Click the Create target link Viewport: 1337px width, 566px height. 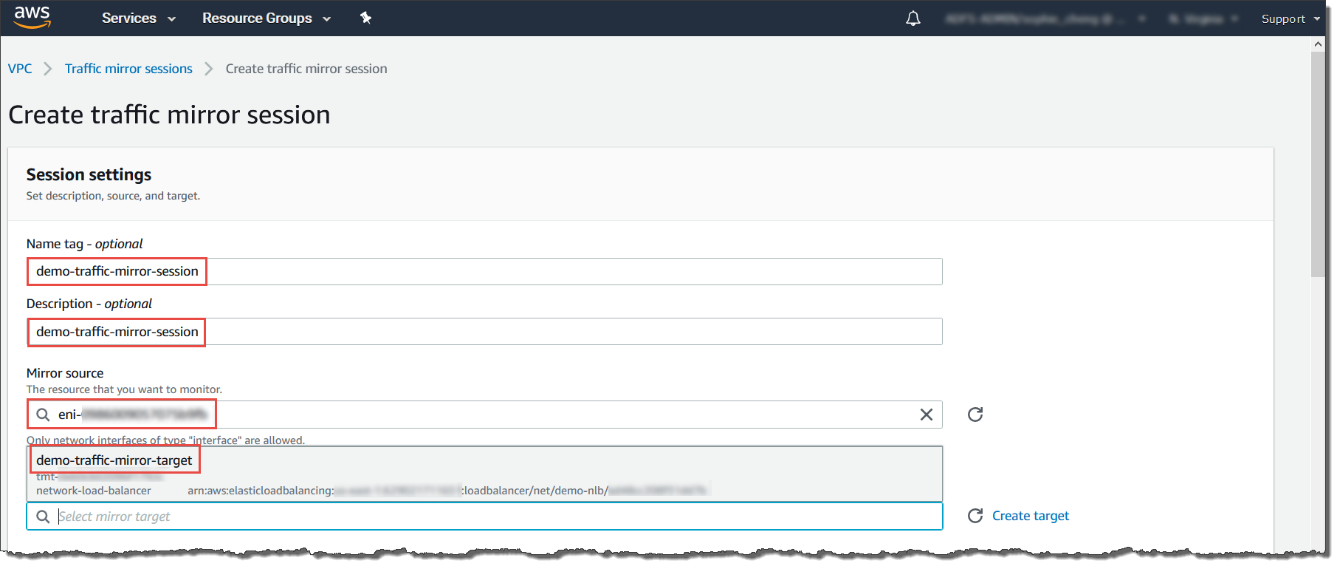click(1030, 516)
